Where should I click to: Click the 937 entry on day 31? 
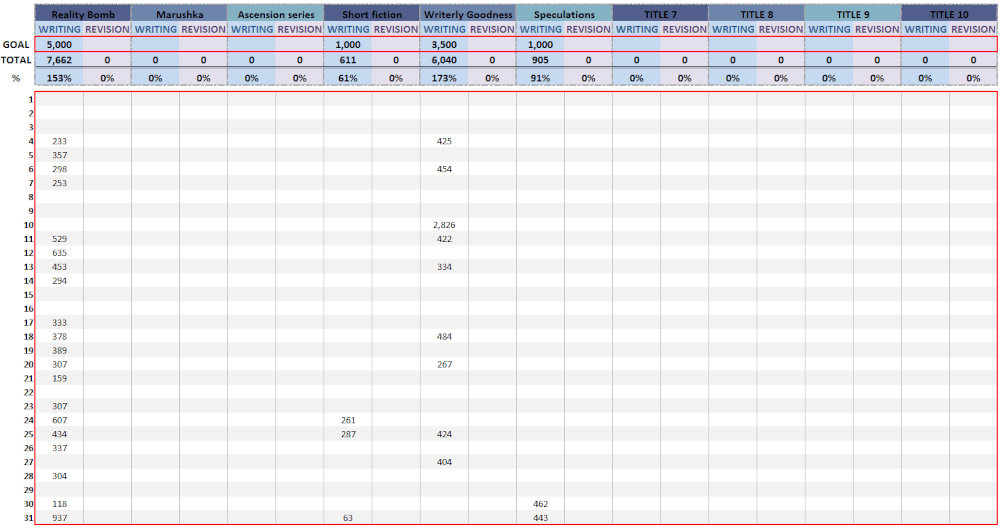coord(59,518)
